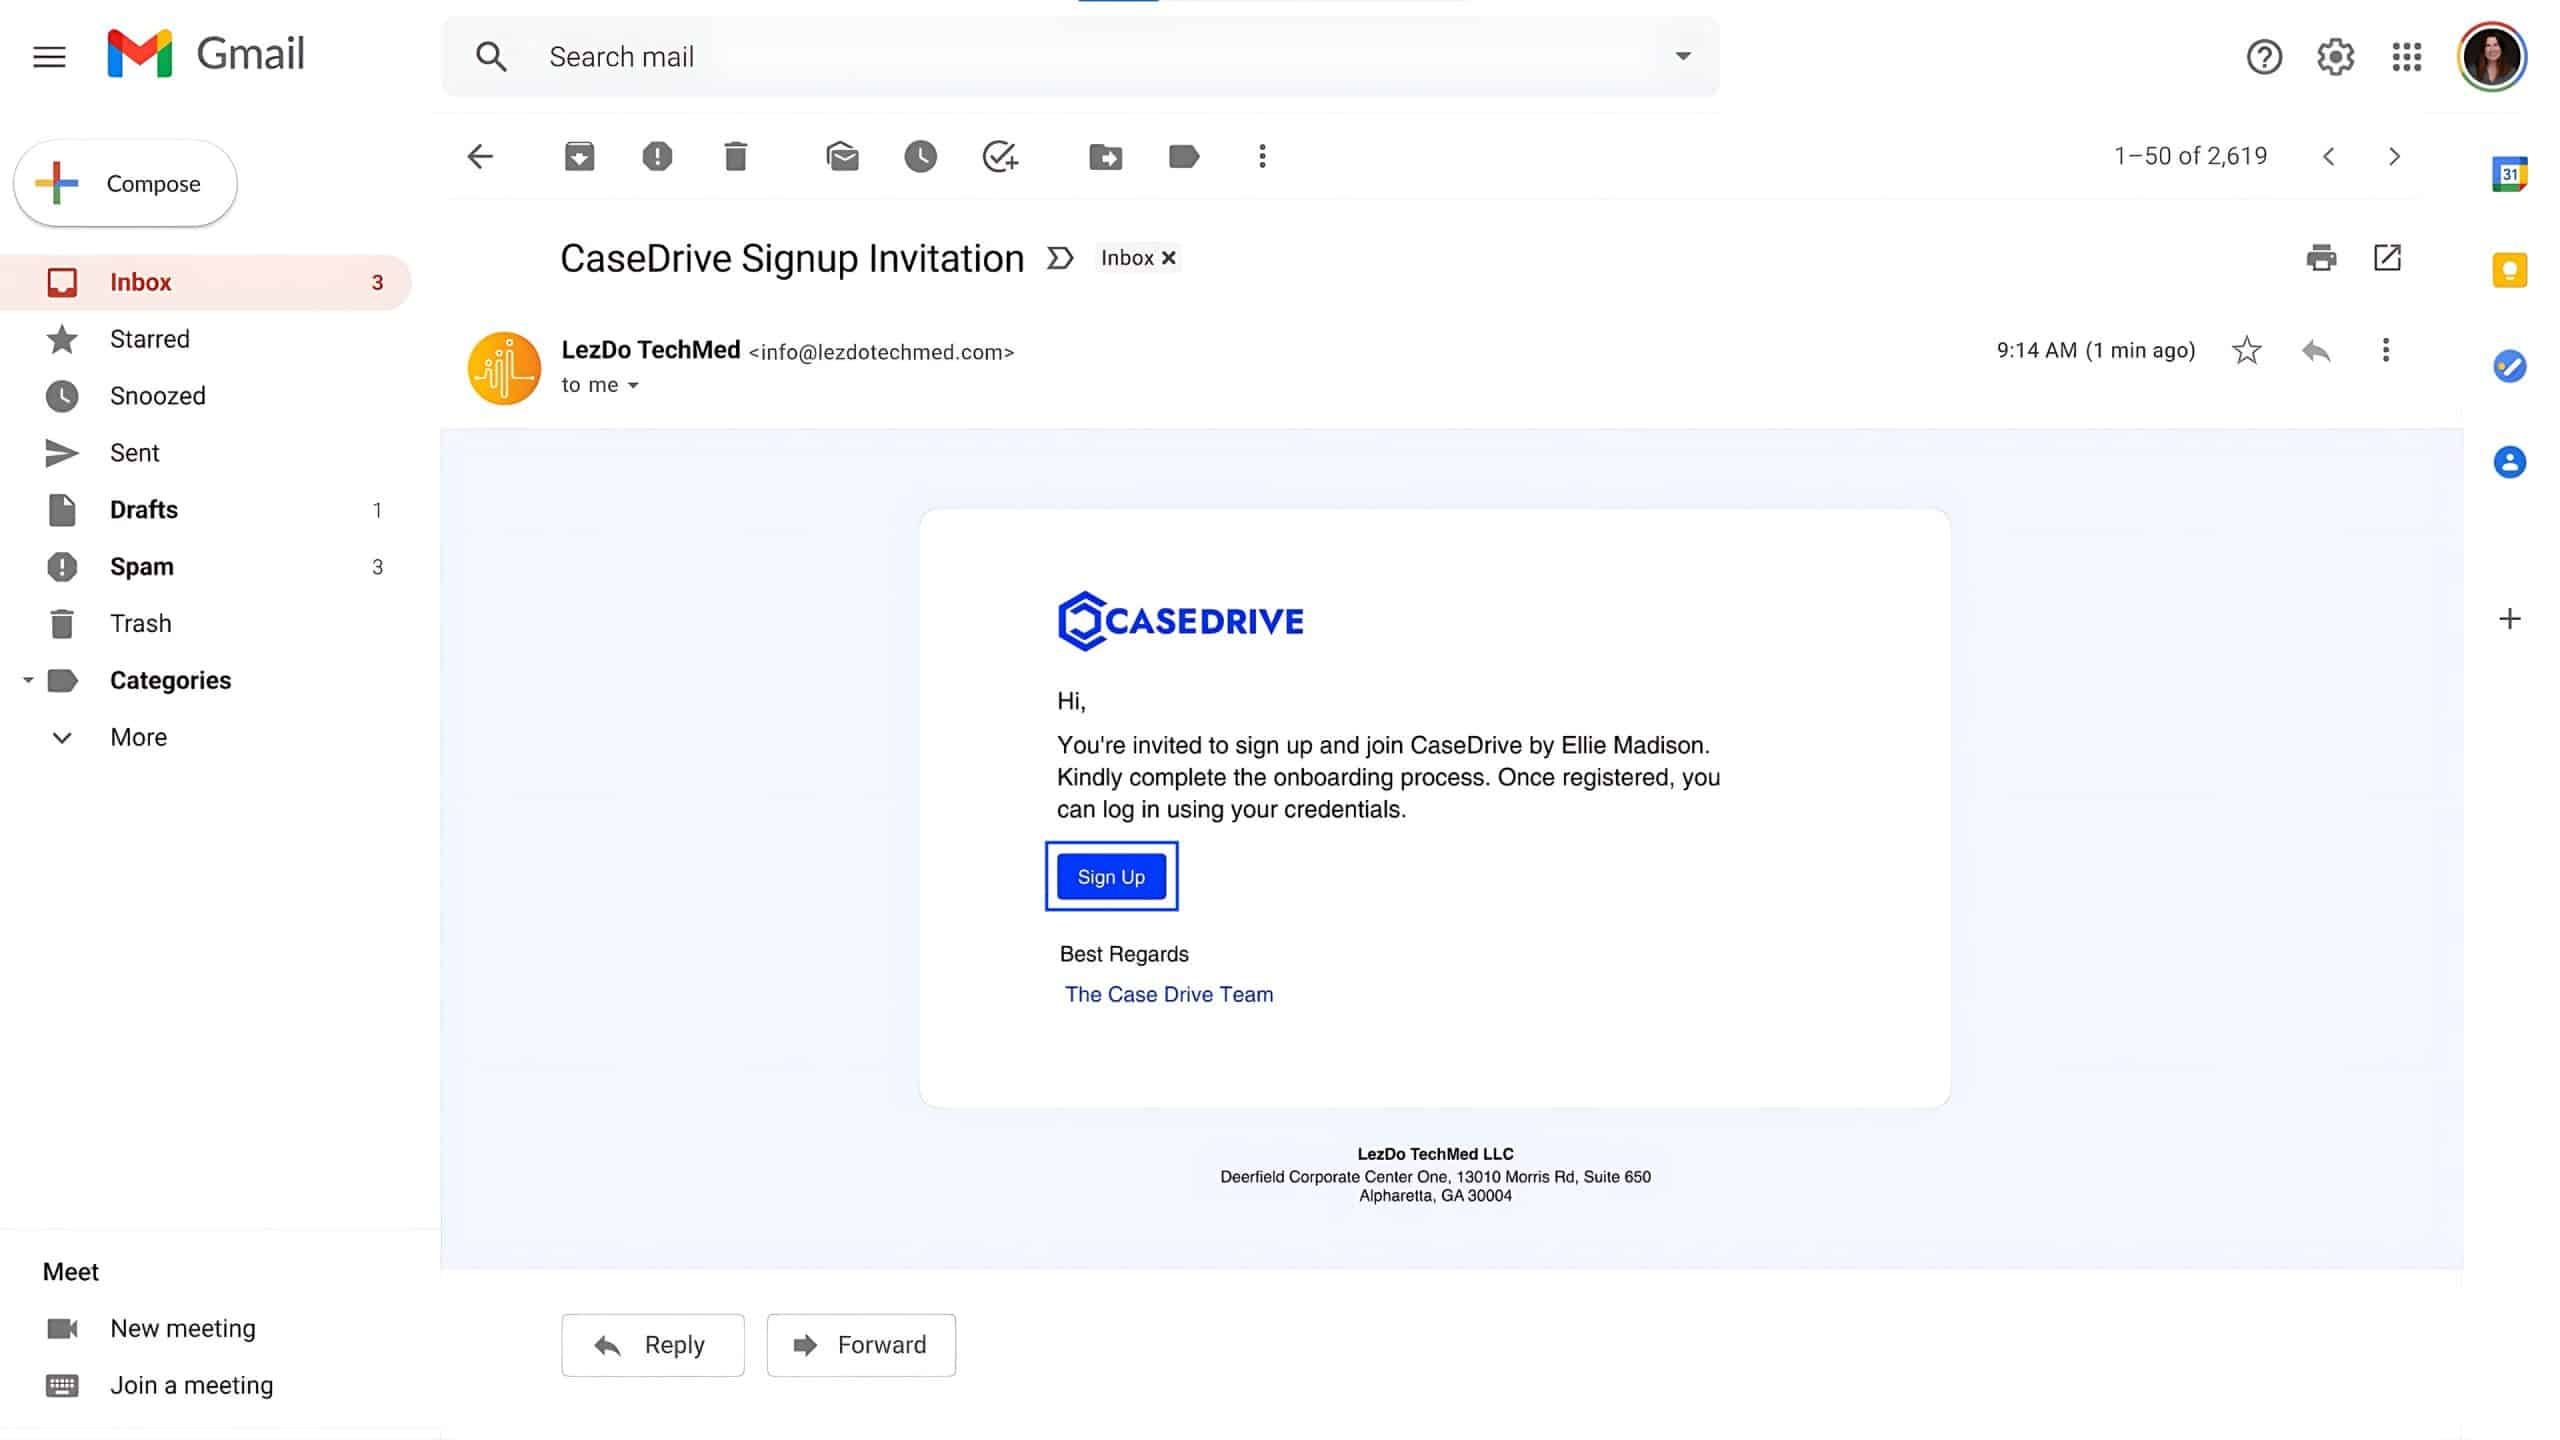Open the Labels icon
Image resolution: width=2560 pixels, height=1440 pixels.
(x=1184, y=156)
